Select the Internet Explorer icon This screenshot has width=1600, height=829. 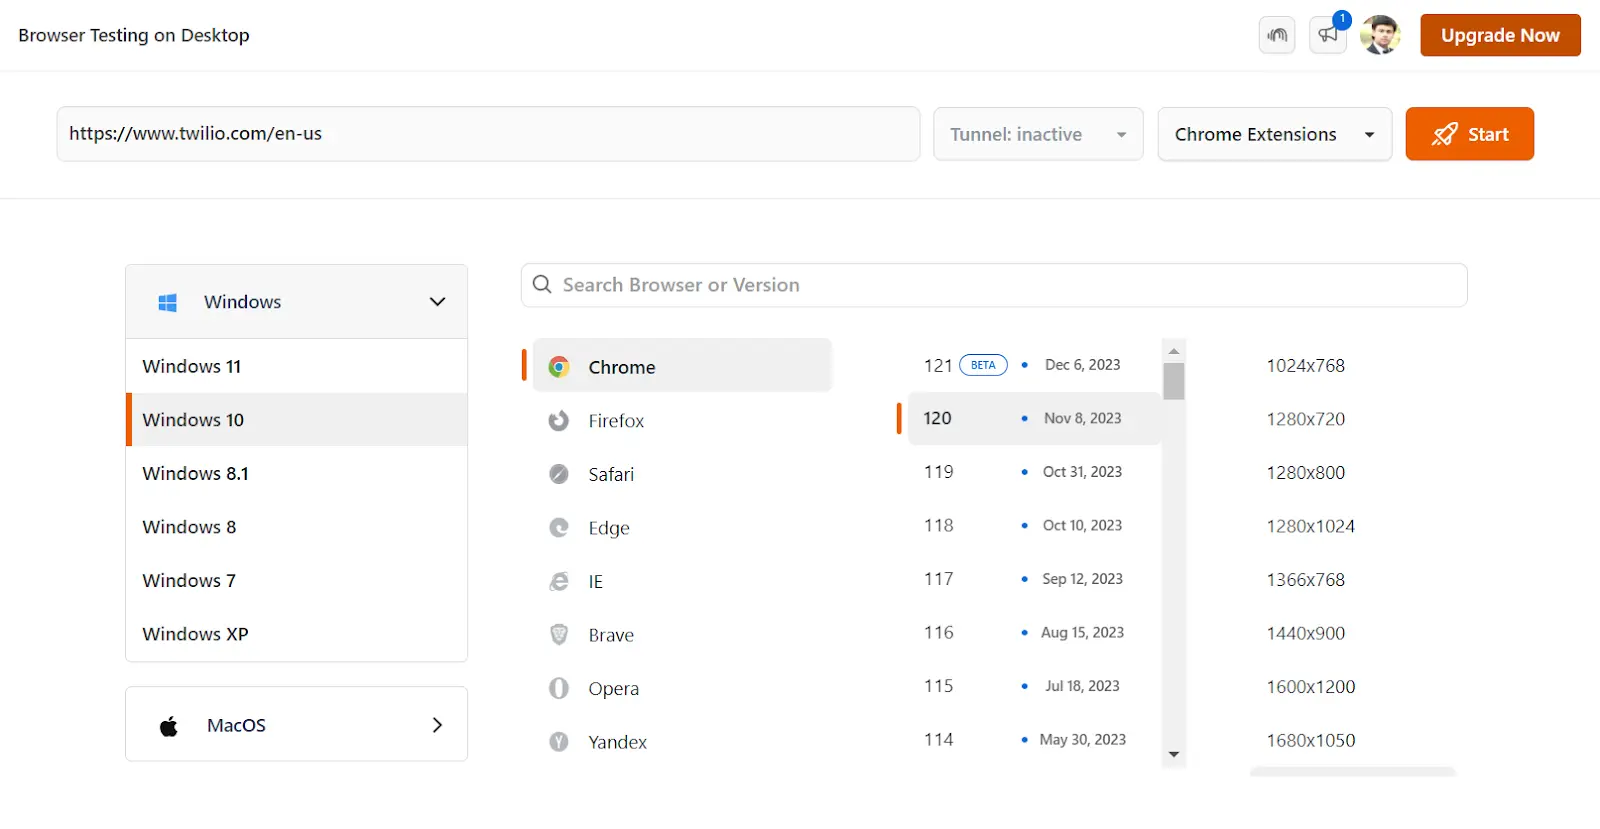559,581
